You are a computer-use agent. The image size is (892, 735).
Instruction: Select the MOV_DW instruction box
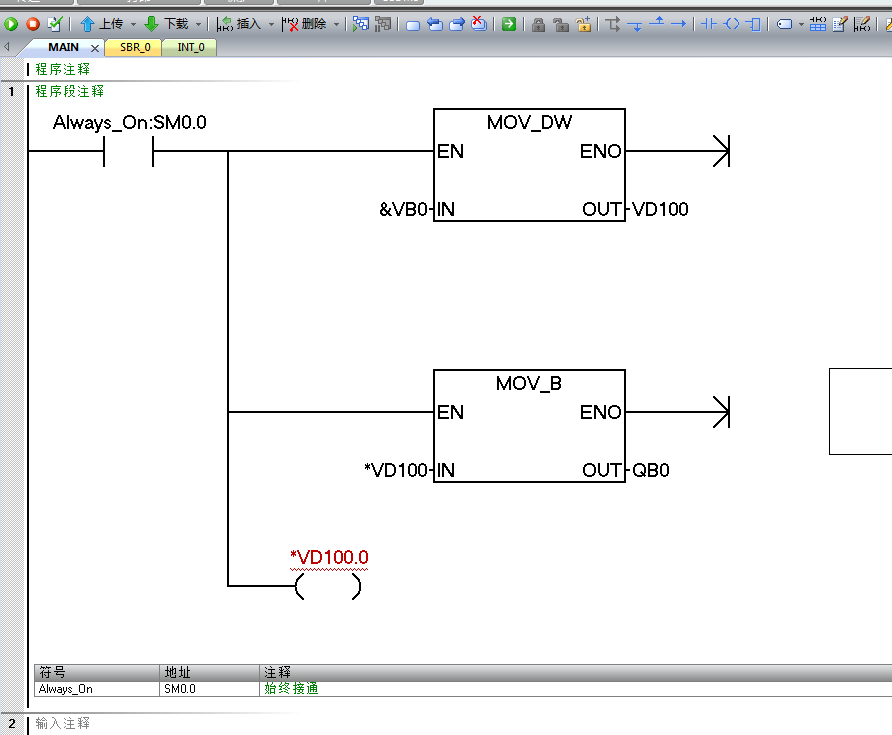(x=529, y=165)
